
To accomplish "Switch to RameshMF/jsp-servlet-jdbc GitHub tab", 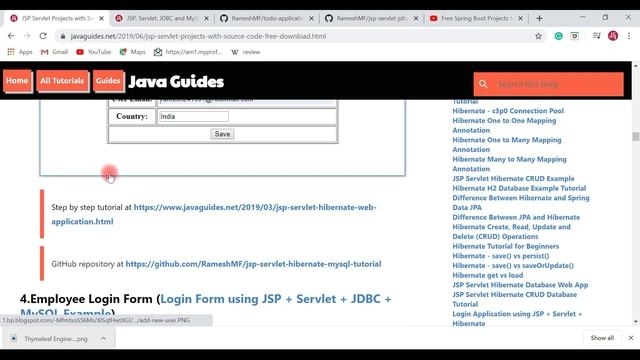I will 371,18.
